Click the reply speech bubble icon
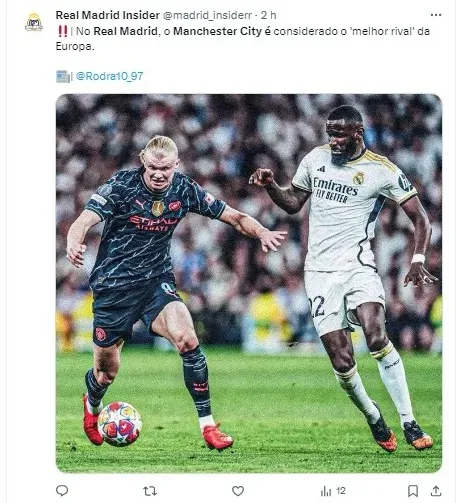Viewport: 460px width, 503px height. pos(62,490)
